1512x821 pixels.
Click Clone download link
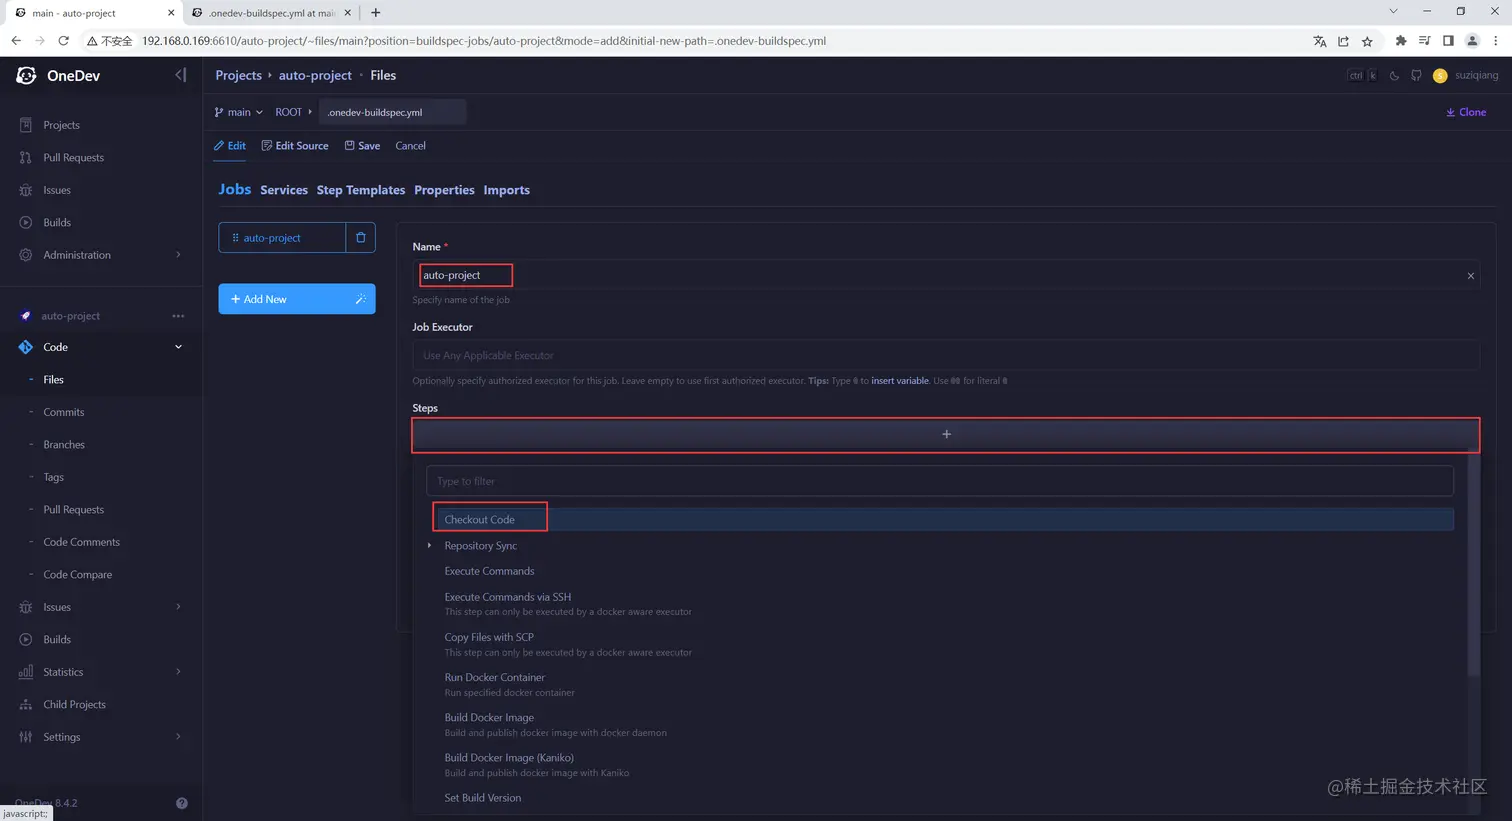(1466, 112)
